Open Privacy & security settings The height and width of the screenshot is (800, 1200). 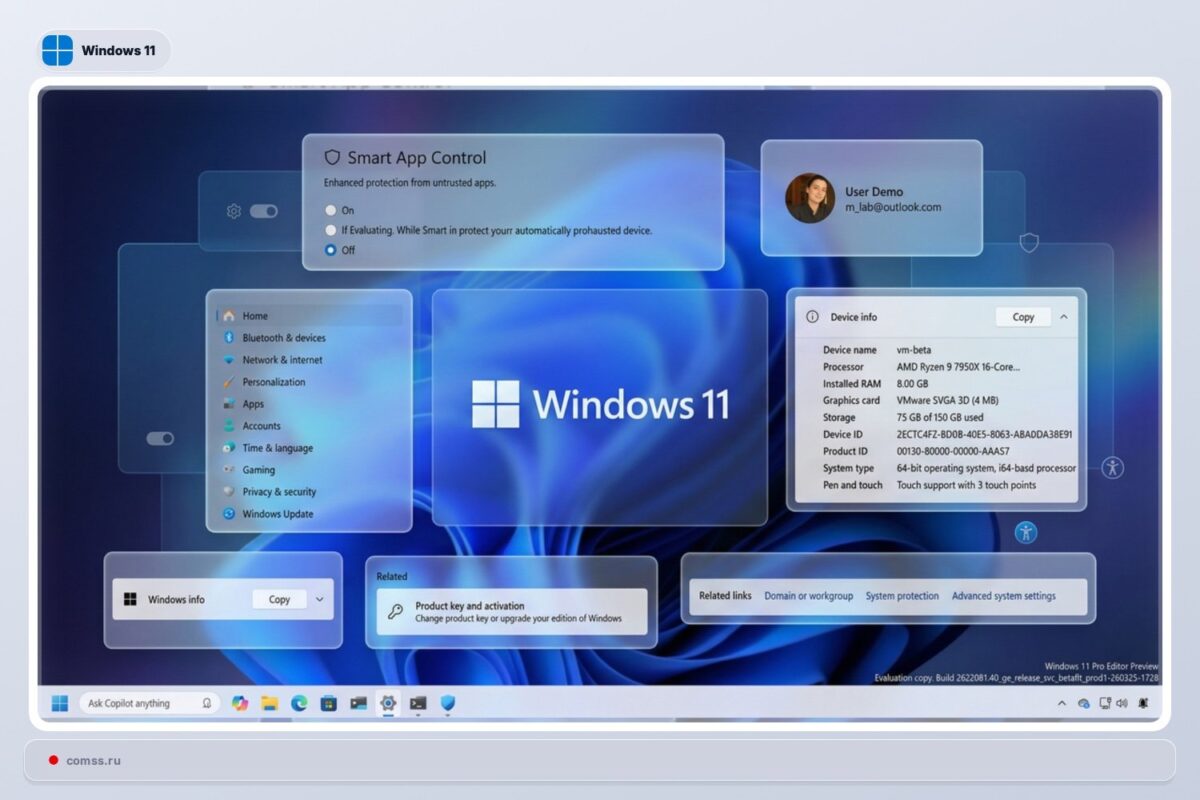pos(278,492)
